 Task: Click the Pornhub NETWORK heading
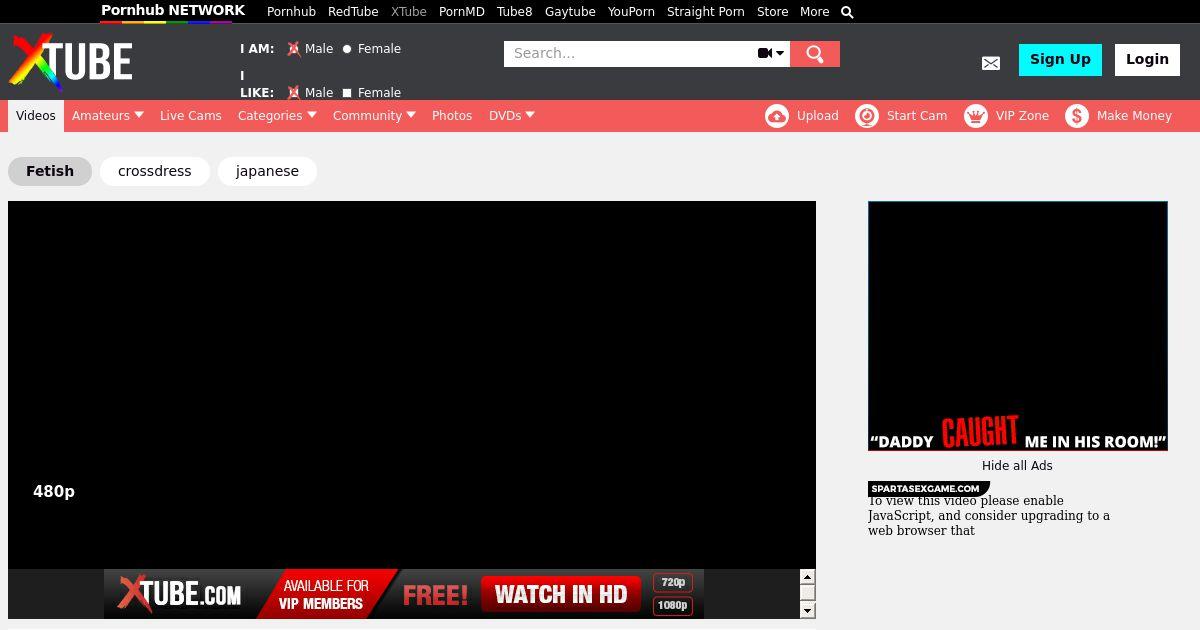[x=173, y=11]
